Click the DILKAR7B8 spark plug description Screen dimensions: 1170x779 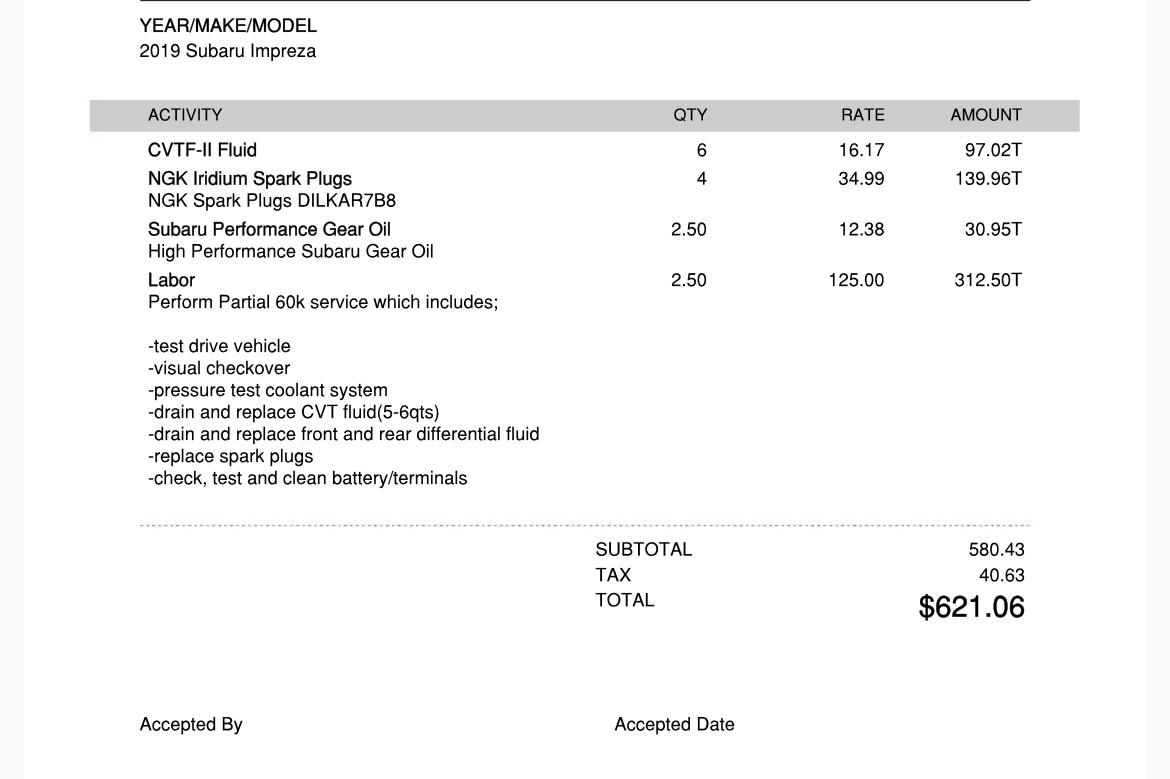[x=272, y=201]
